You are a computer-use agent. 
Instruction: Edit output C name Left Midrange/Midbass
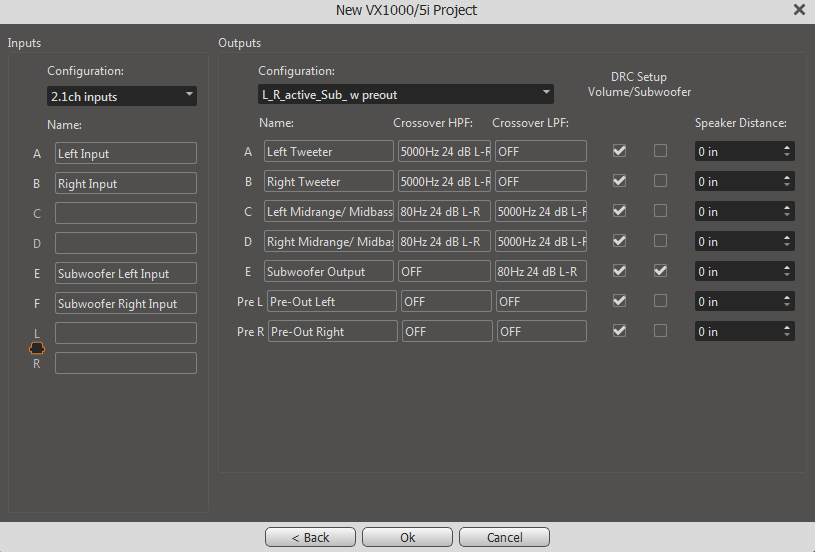pos(328,212)
